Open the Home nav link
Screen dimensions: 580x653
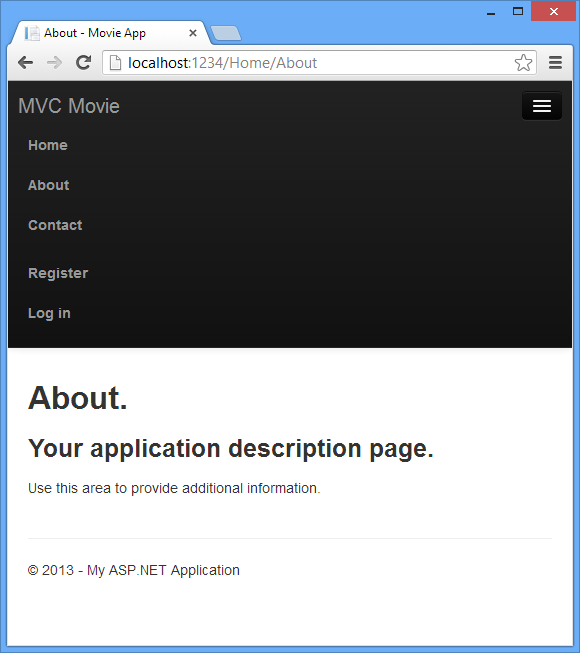pyautogui.click(x=48, y=145)
